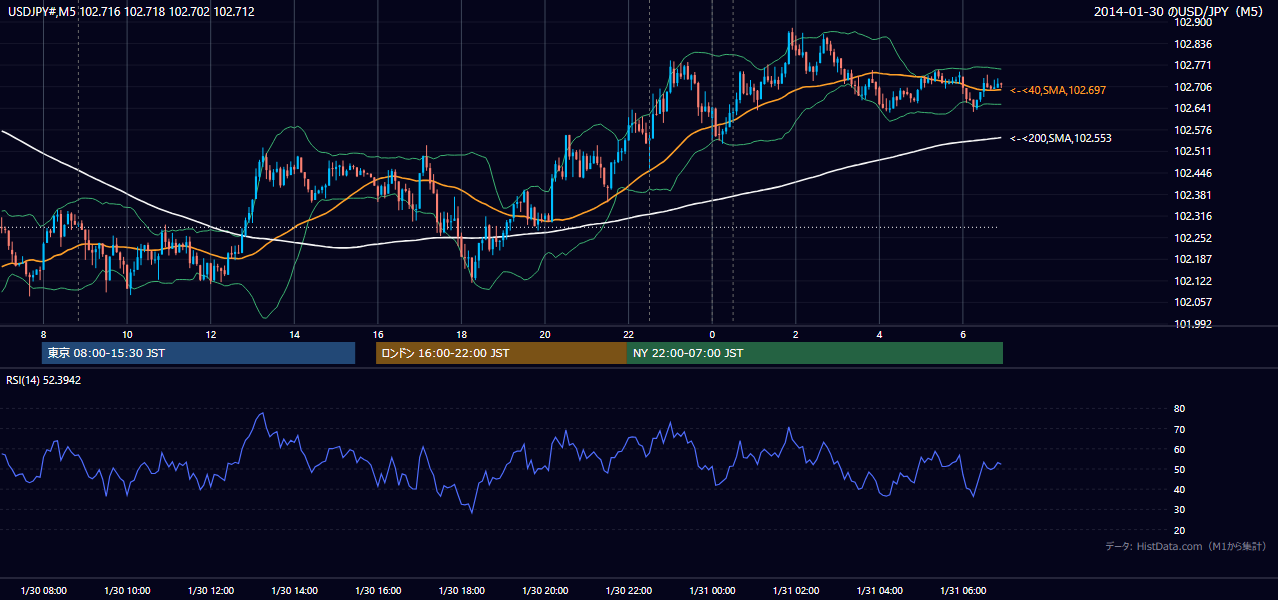Click the 1/30 22:00 bottom time label

[x=628, y=590]
